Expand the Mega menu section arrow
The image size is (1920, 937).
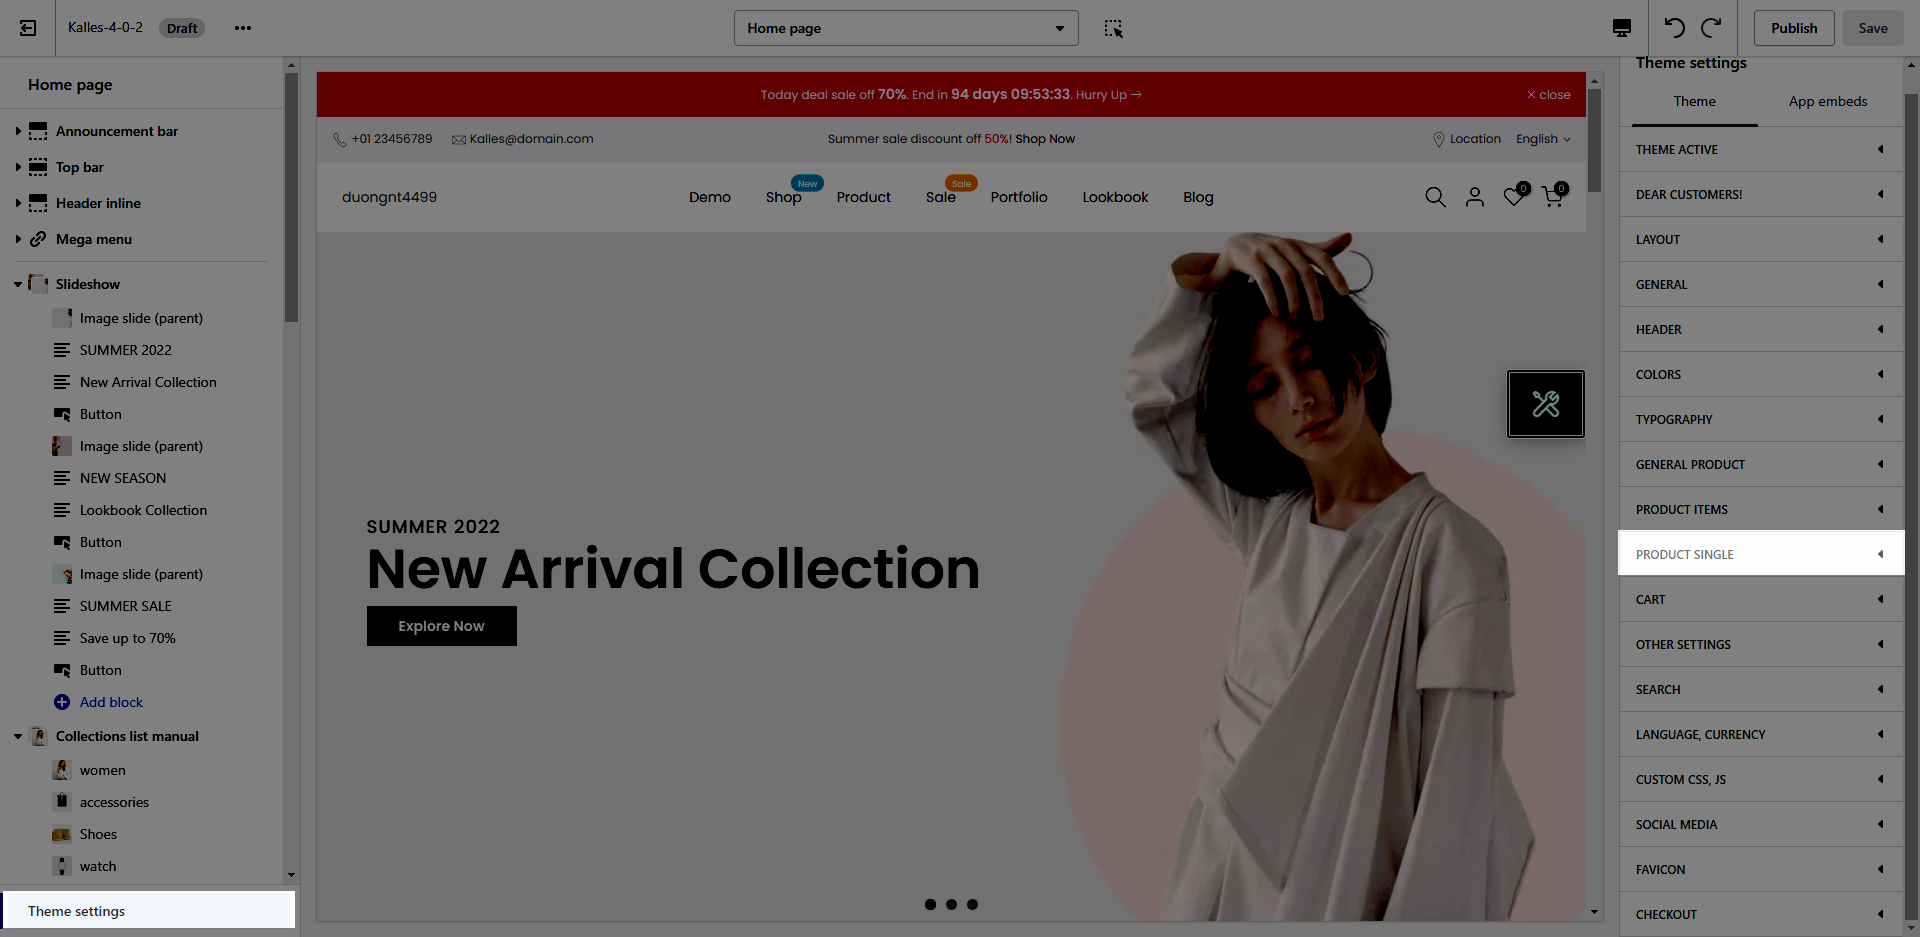coord(18,239)
